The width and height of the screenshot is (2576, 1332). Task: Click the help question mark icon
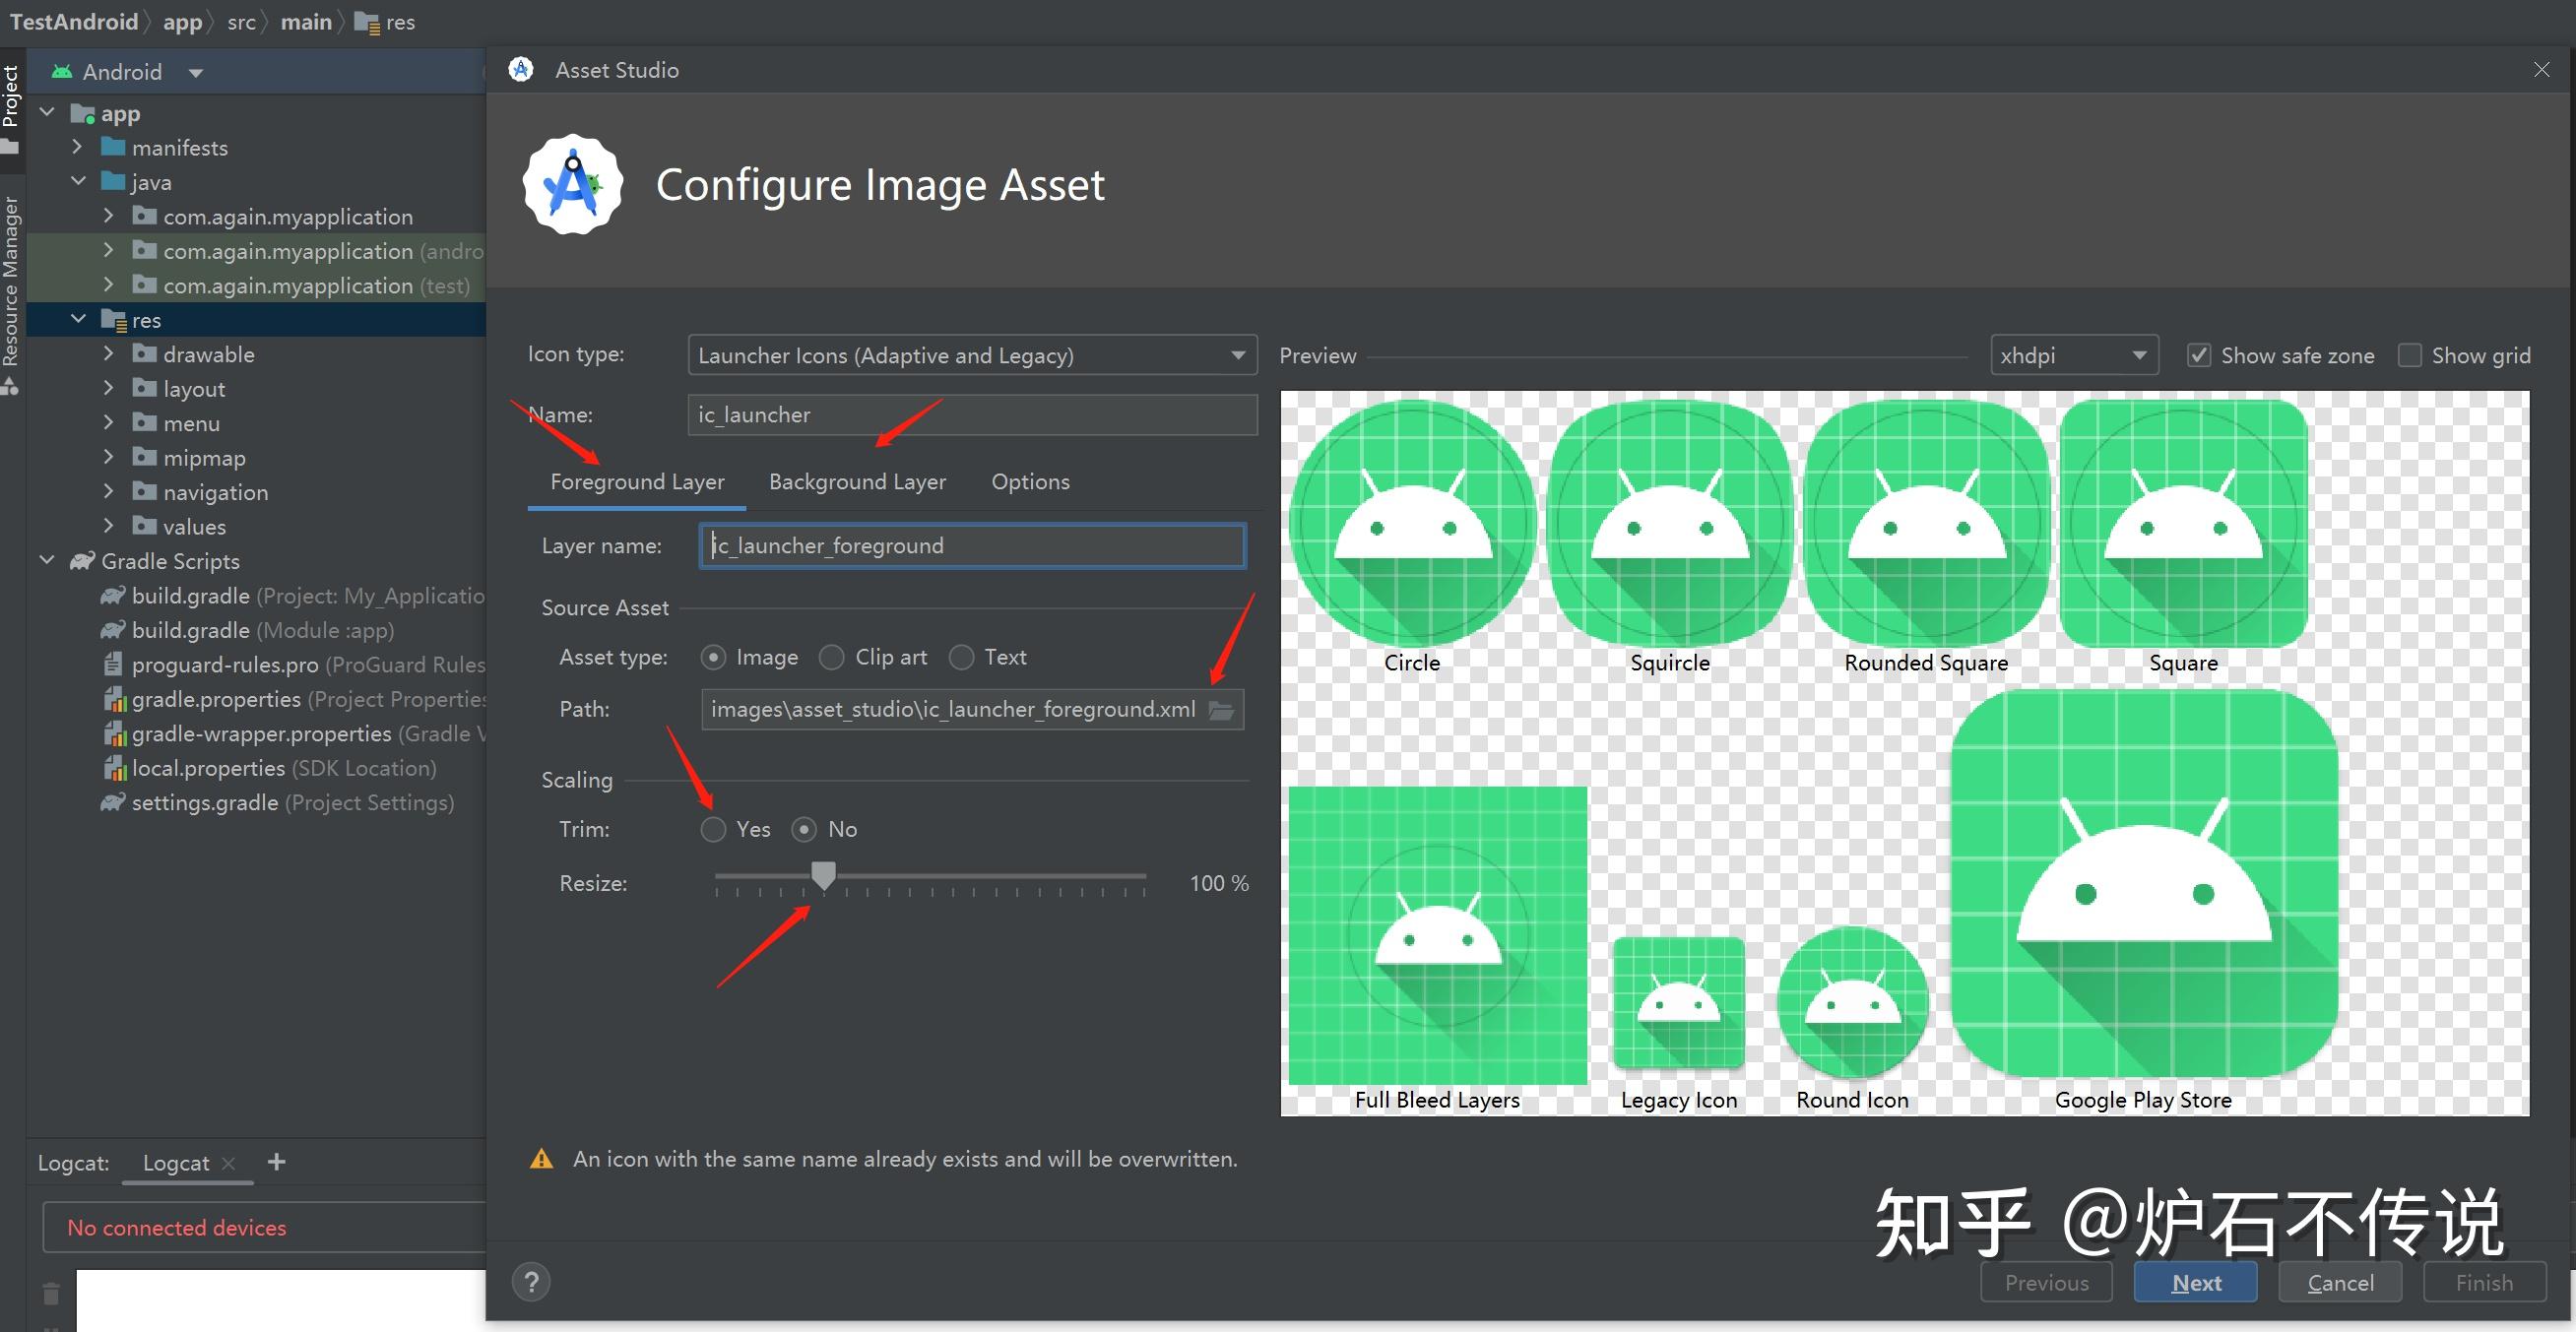(x=531, y=1282)
